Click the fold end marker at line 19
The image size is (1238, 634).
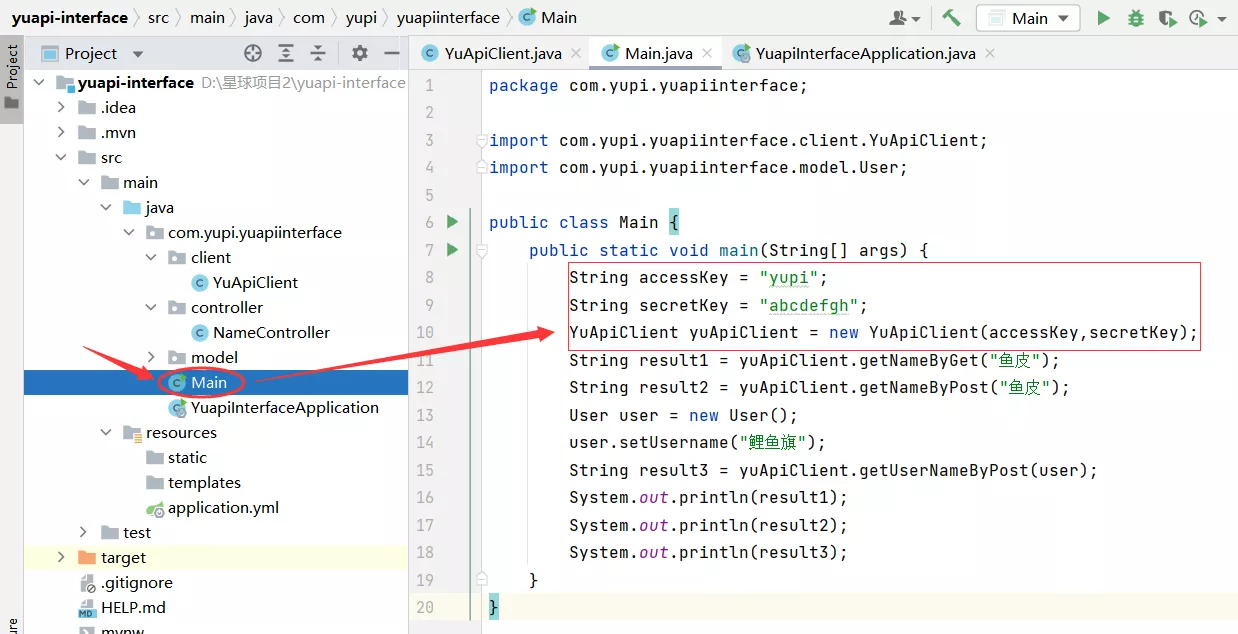pyautogui.click(x=481, y=579)
